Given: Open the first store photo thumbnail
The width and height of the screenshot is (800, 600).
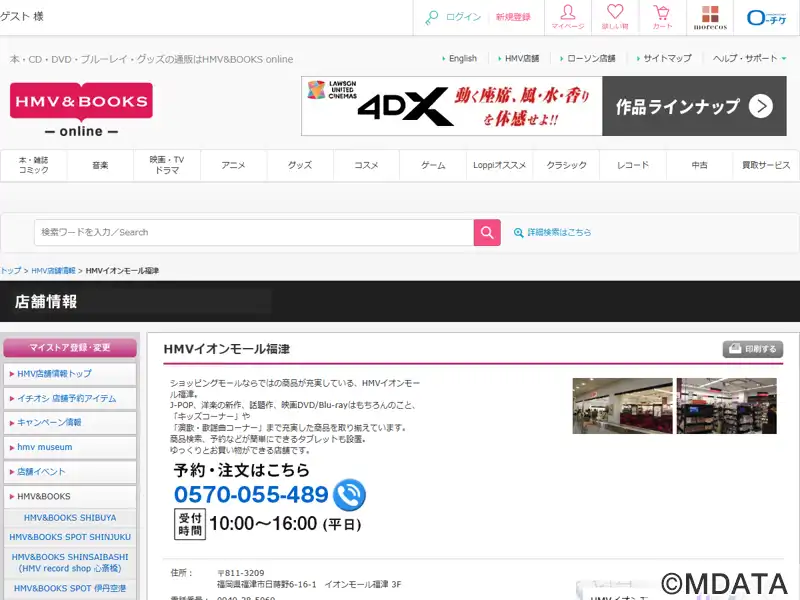Looking at the screenshot, I should pos(621,405).
